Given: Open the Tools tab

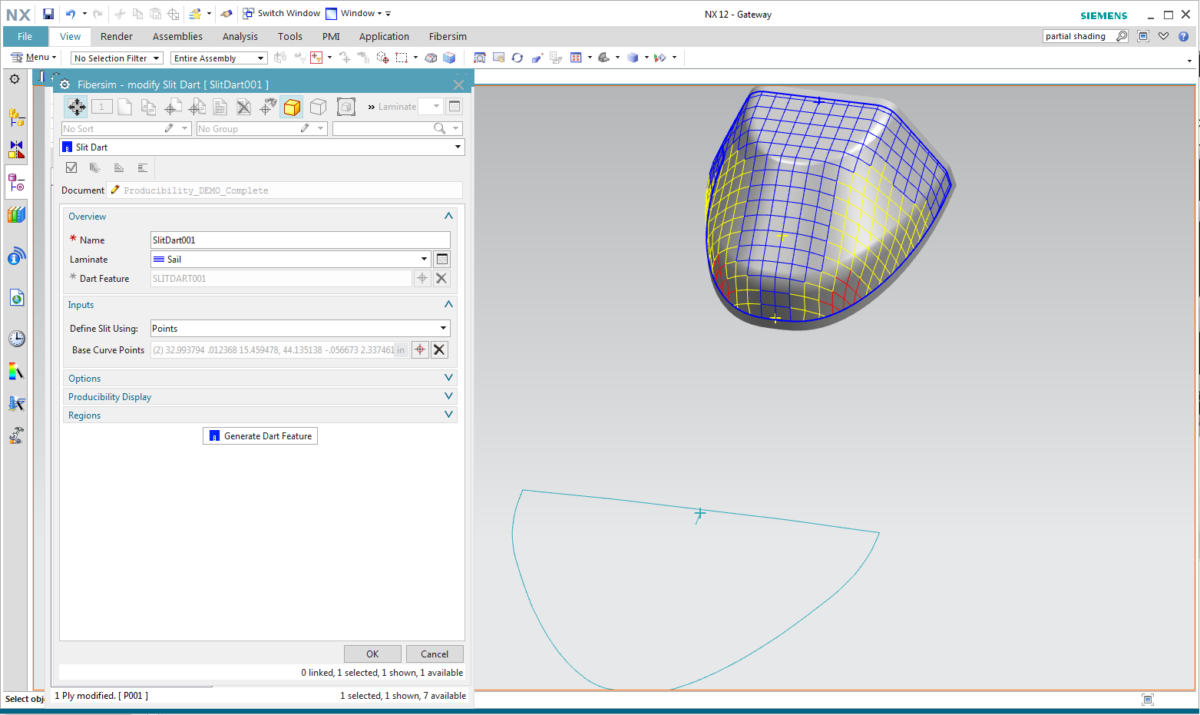Looking at the screenshot, I should [290, 36].
